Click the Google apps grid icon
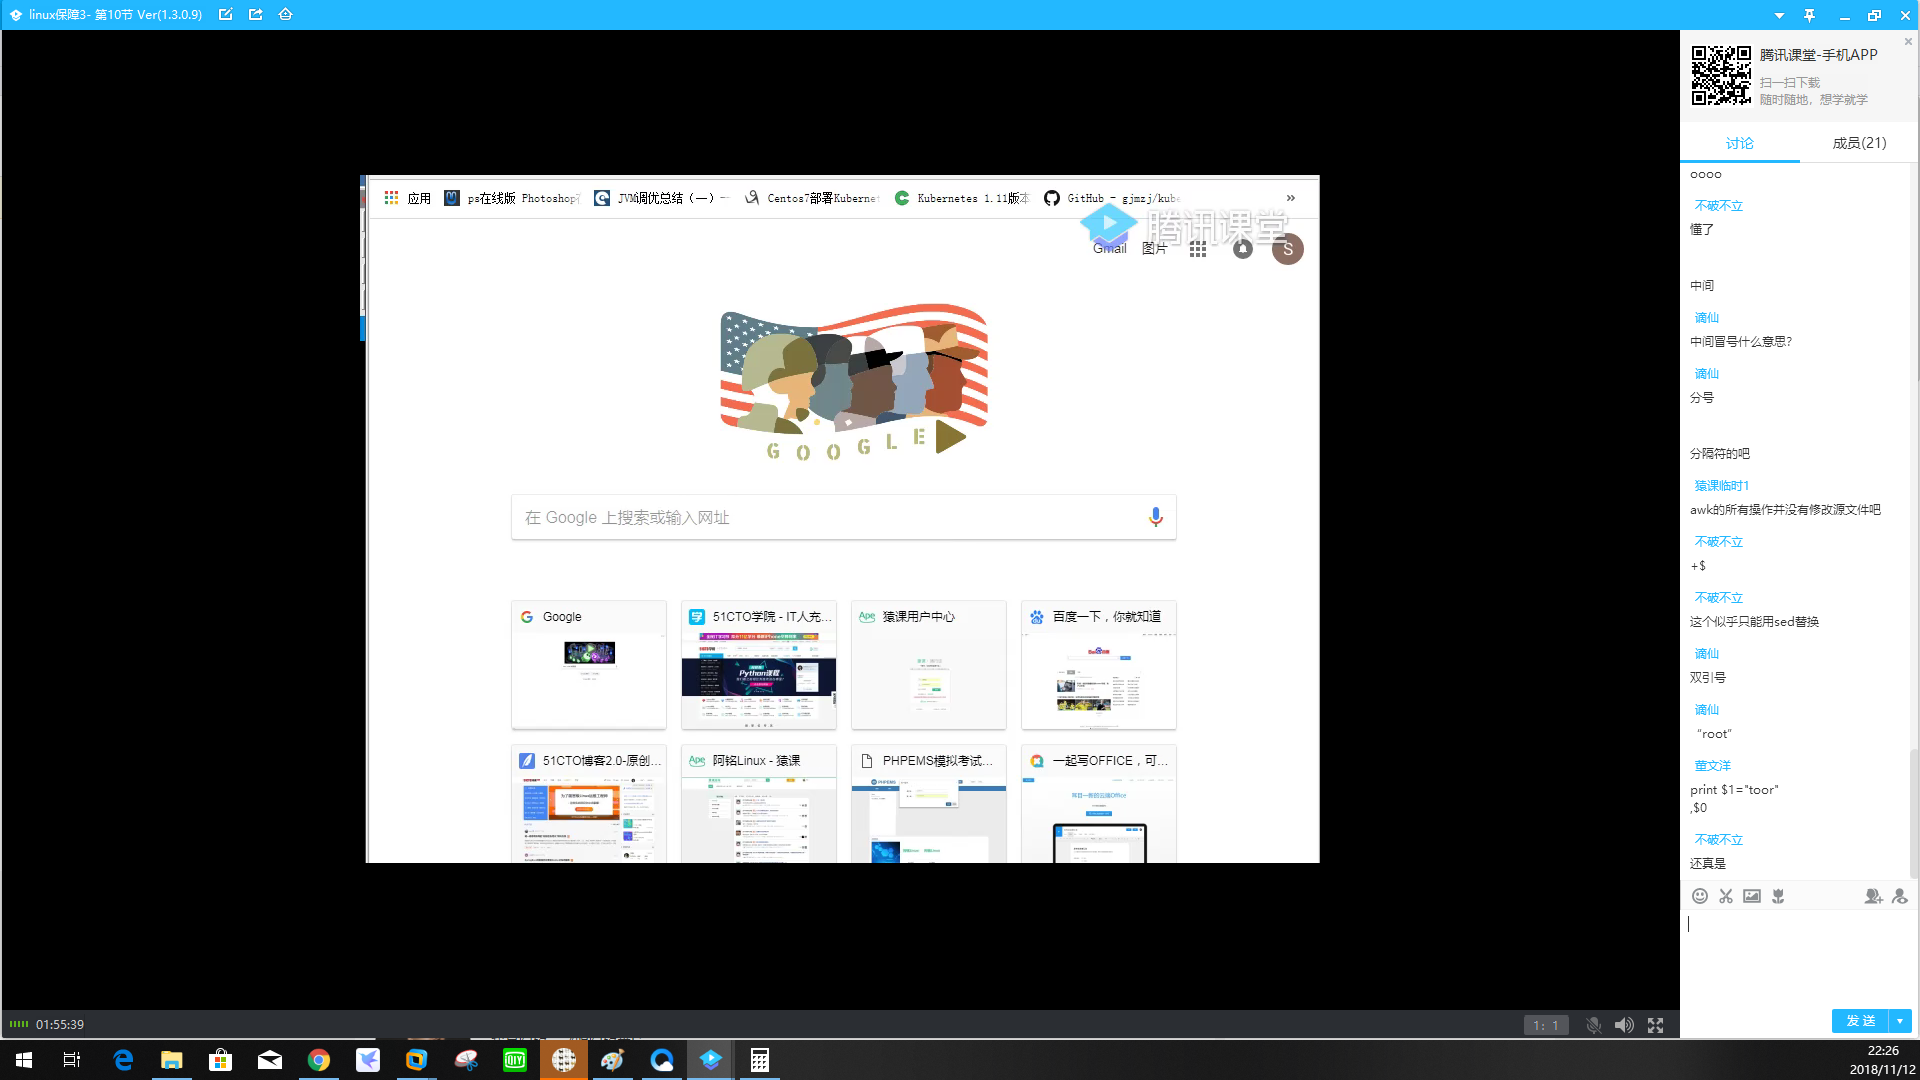Screen dimensions: 1920x1080 click(1198, 249)
